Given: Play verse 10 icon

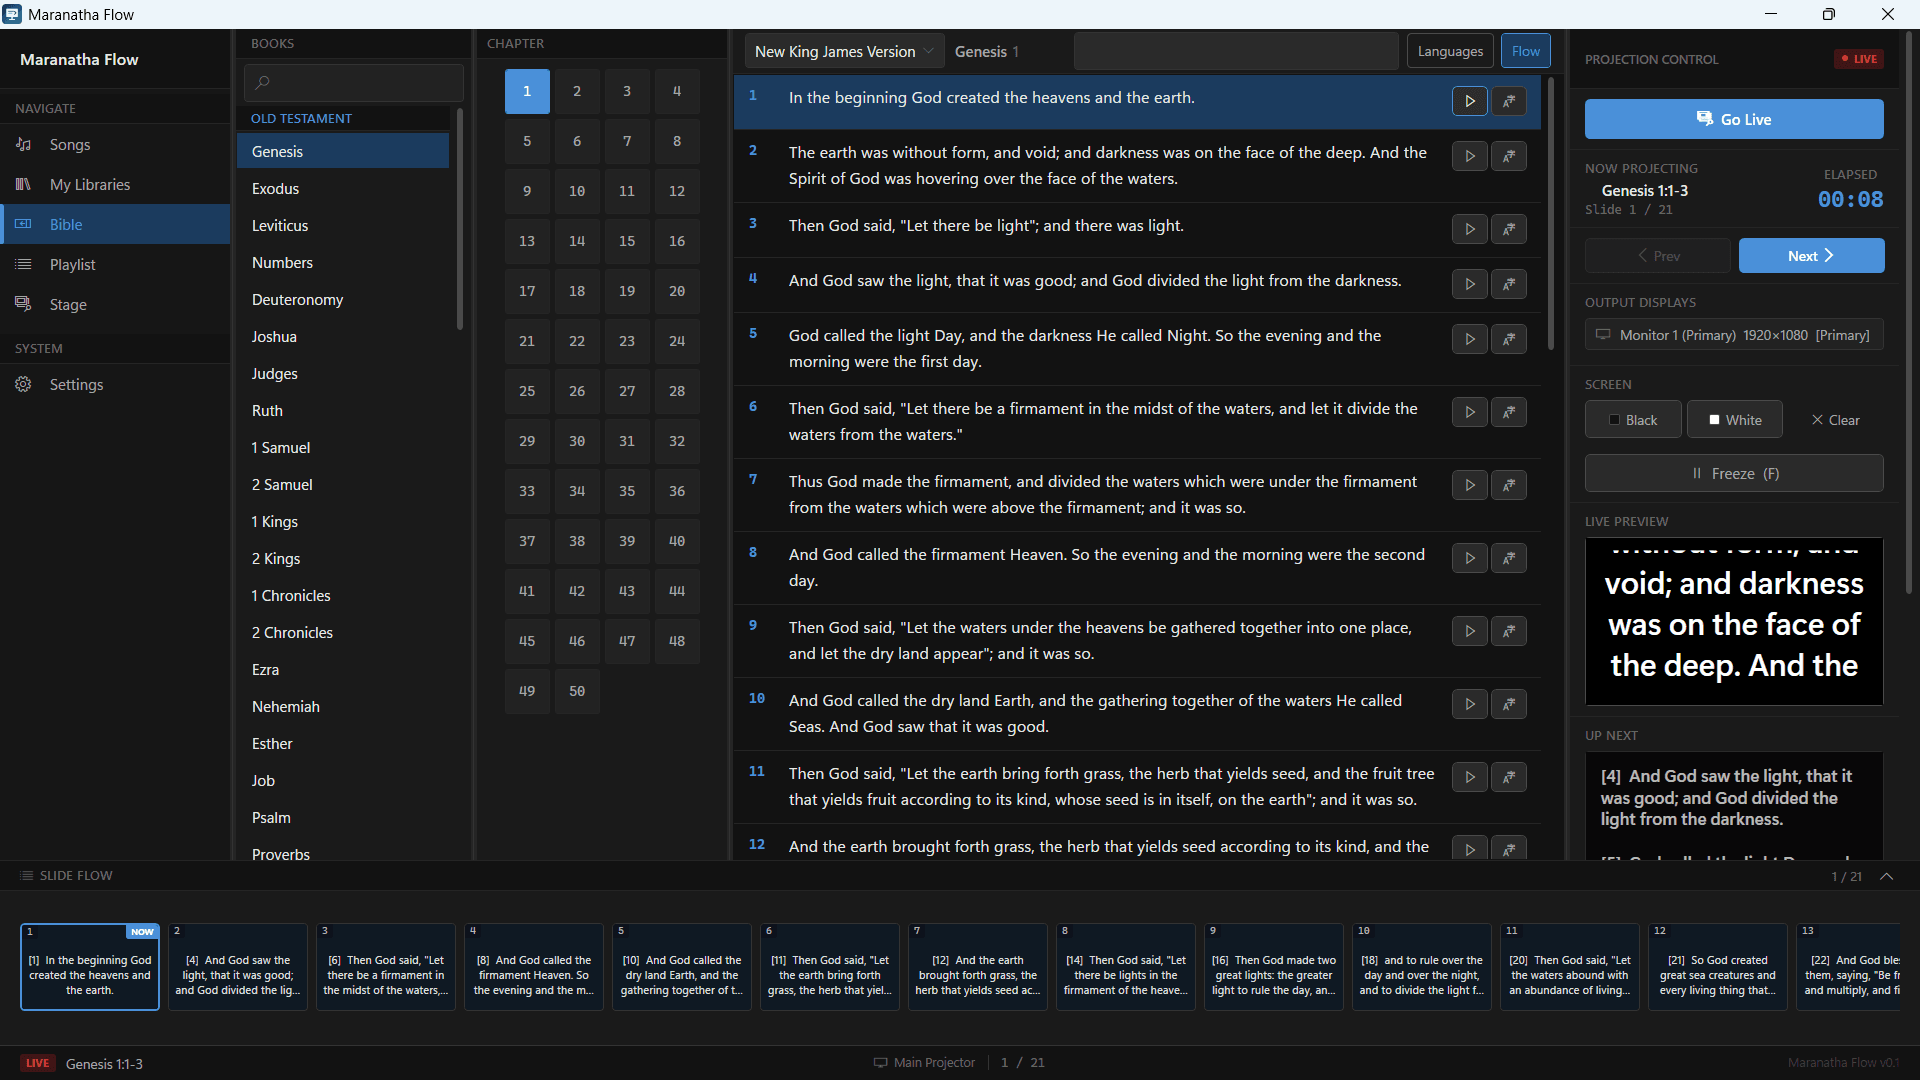Looking at the screenshot, I should click(1469, 704).
